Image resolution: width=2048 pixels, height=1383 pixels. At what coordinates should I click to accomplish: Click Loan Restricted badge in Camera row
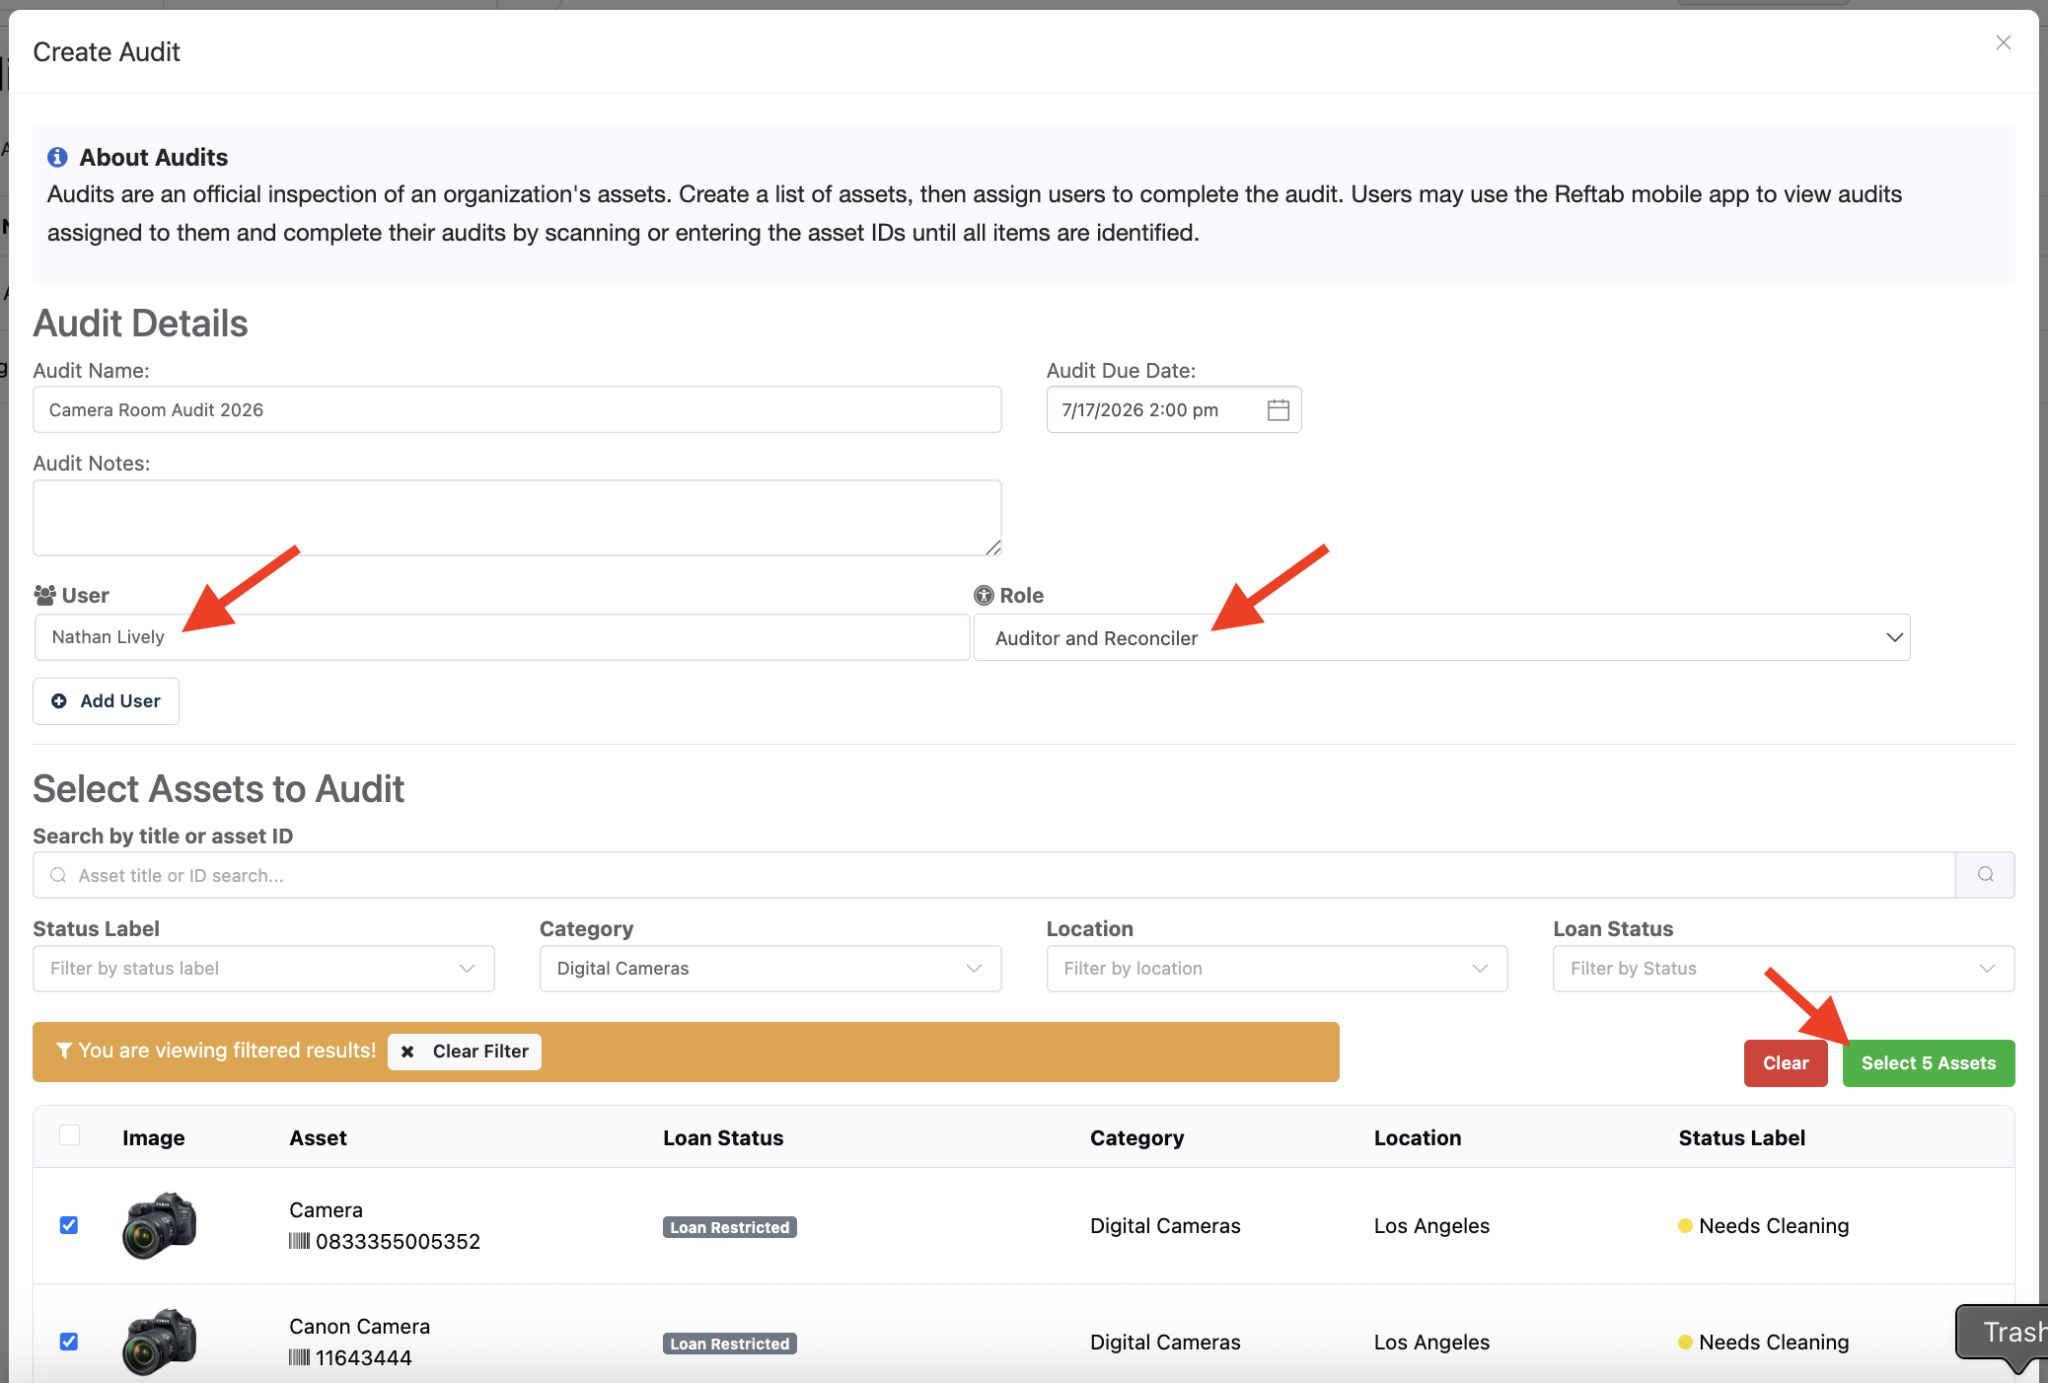pyautogui.click(x=730, y=1227)
